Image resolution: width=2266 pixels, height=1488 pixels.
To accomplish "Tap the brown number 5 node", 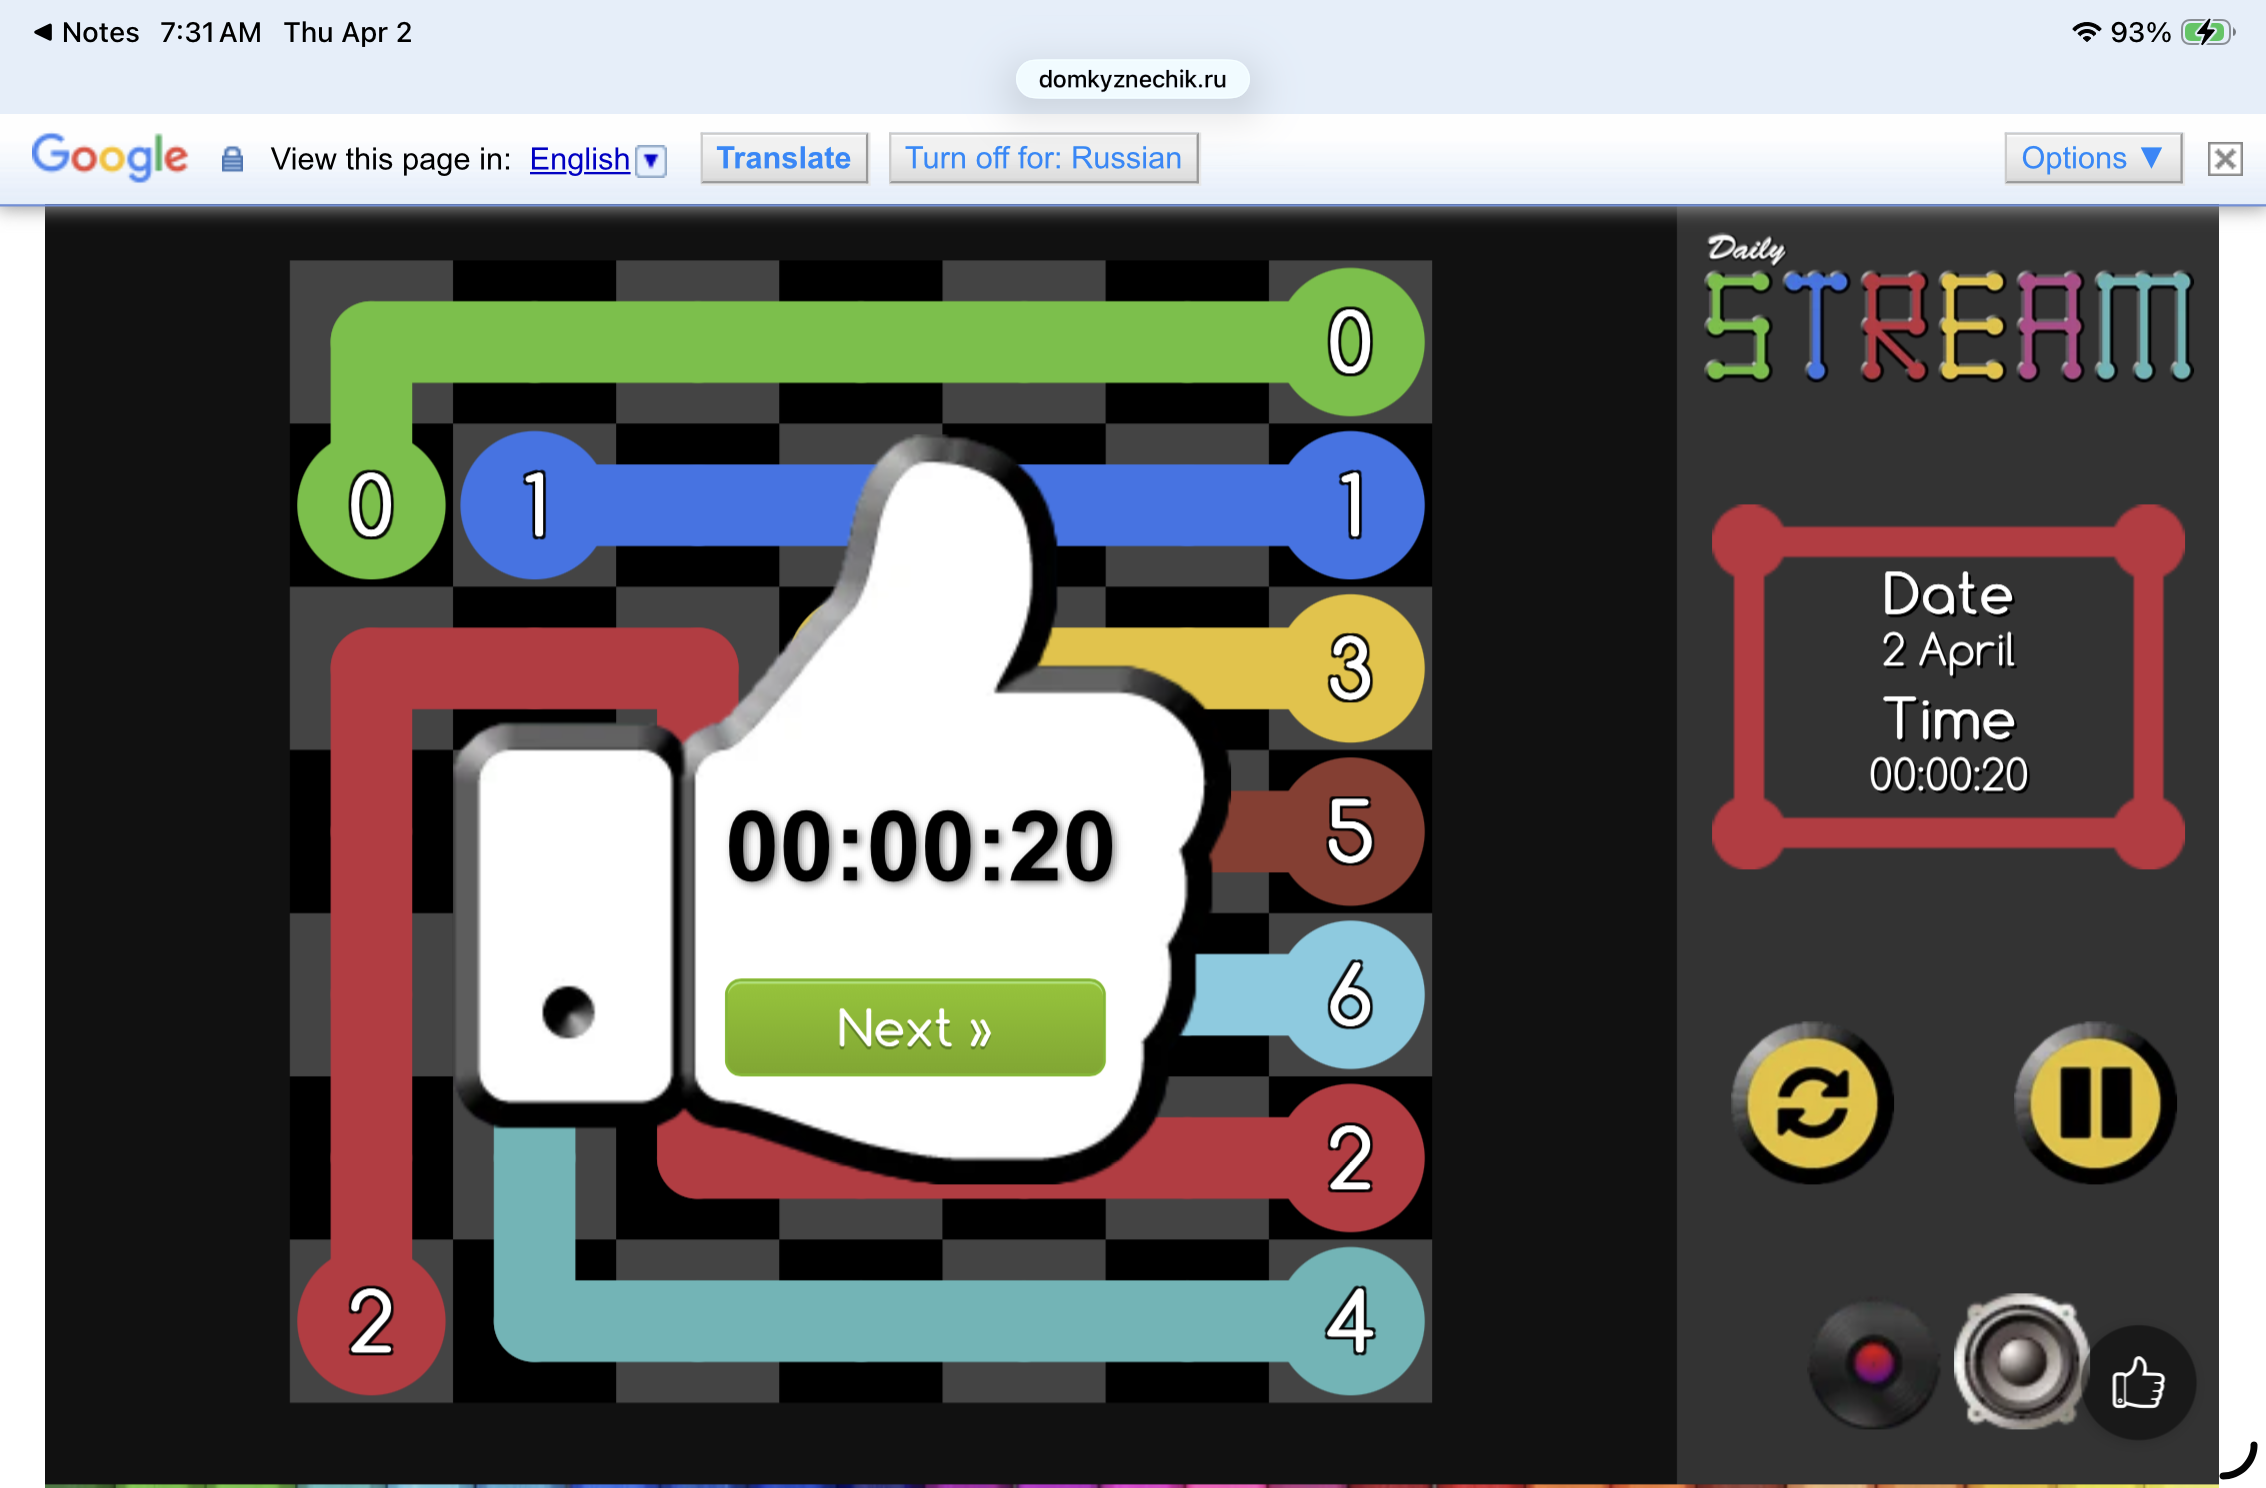I will (x=1350, y=830).
